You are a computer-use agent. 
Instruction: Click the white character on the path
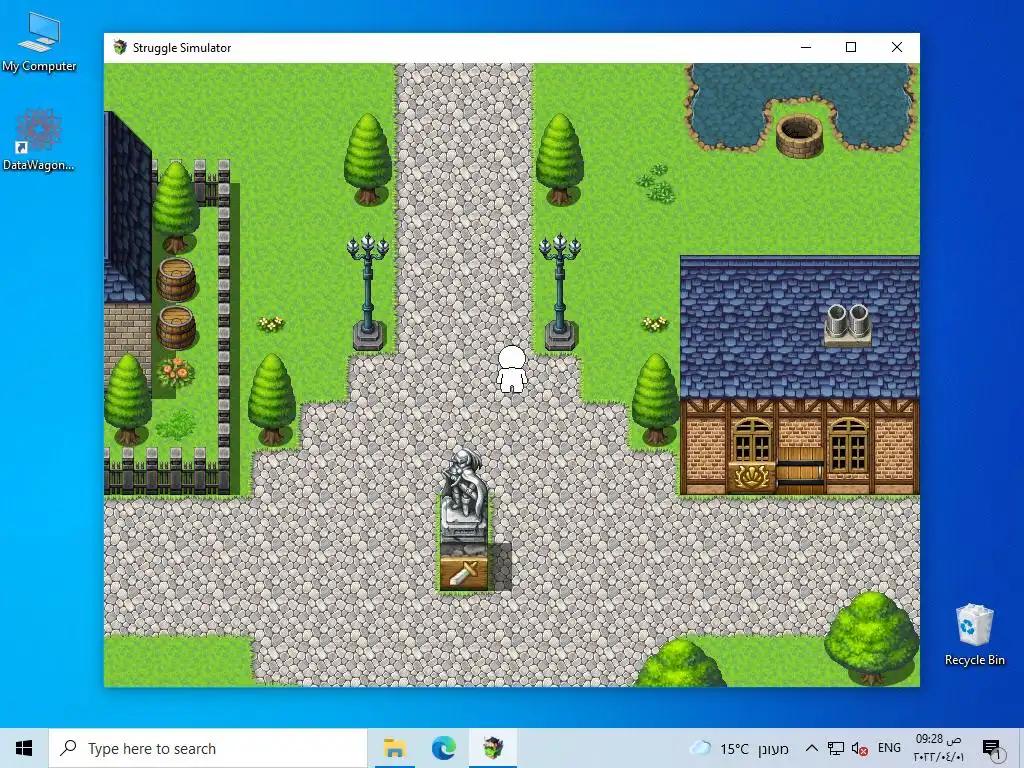511,370
